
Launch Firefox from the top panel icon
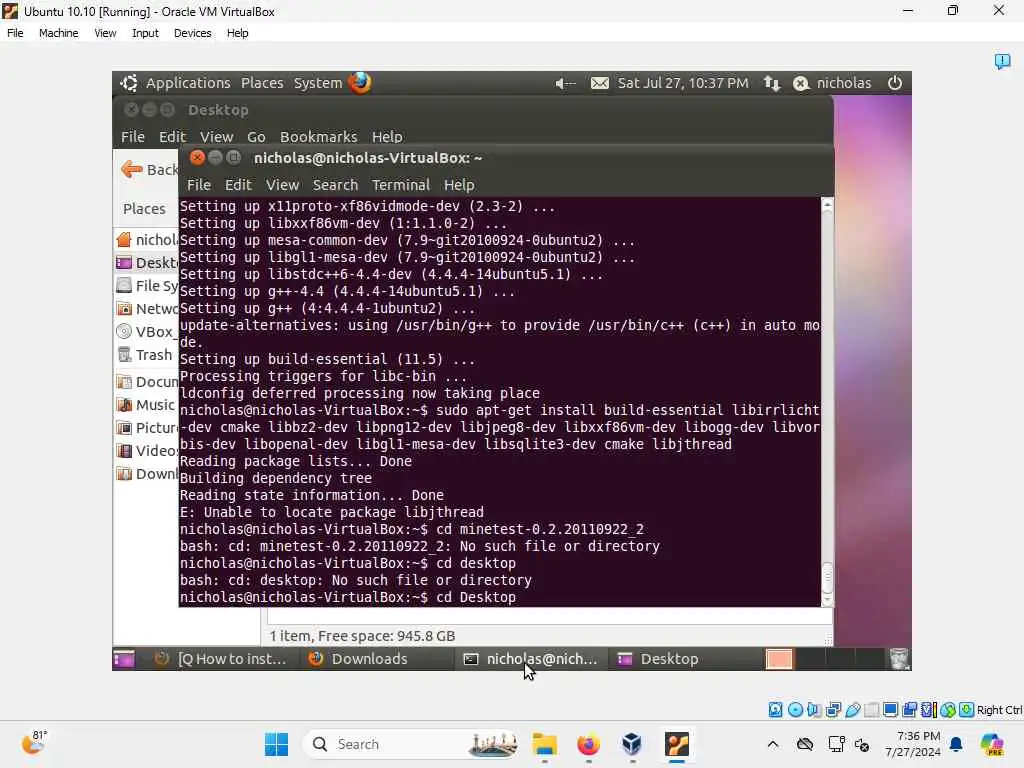[x=360, y=83]
